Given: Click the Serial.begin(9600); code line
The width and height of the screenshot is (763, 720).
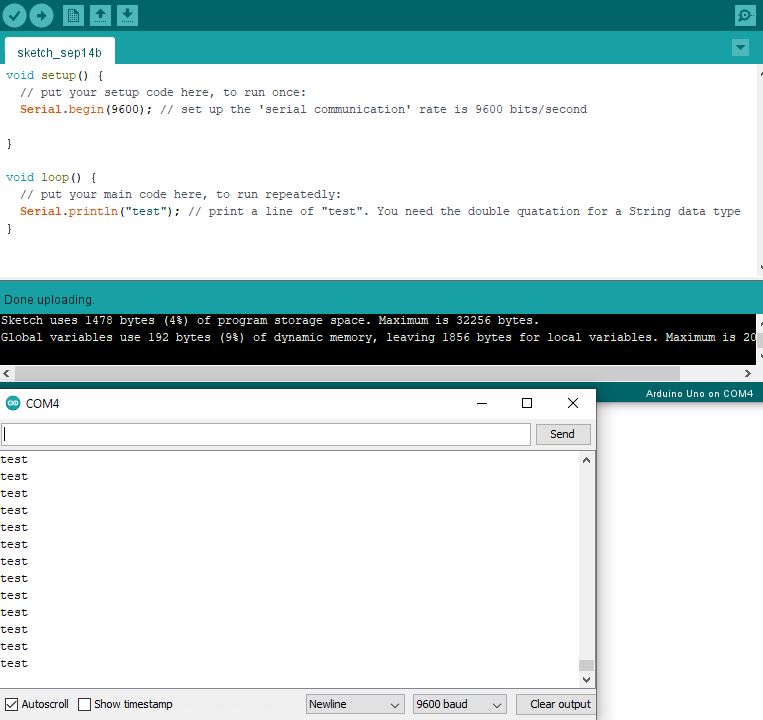Looking at the screenshot, I should click(303, 109).
